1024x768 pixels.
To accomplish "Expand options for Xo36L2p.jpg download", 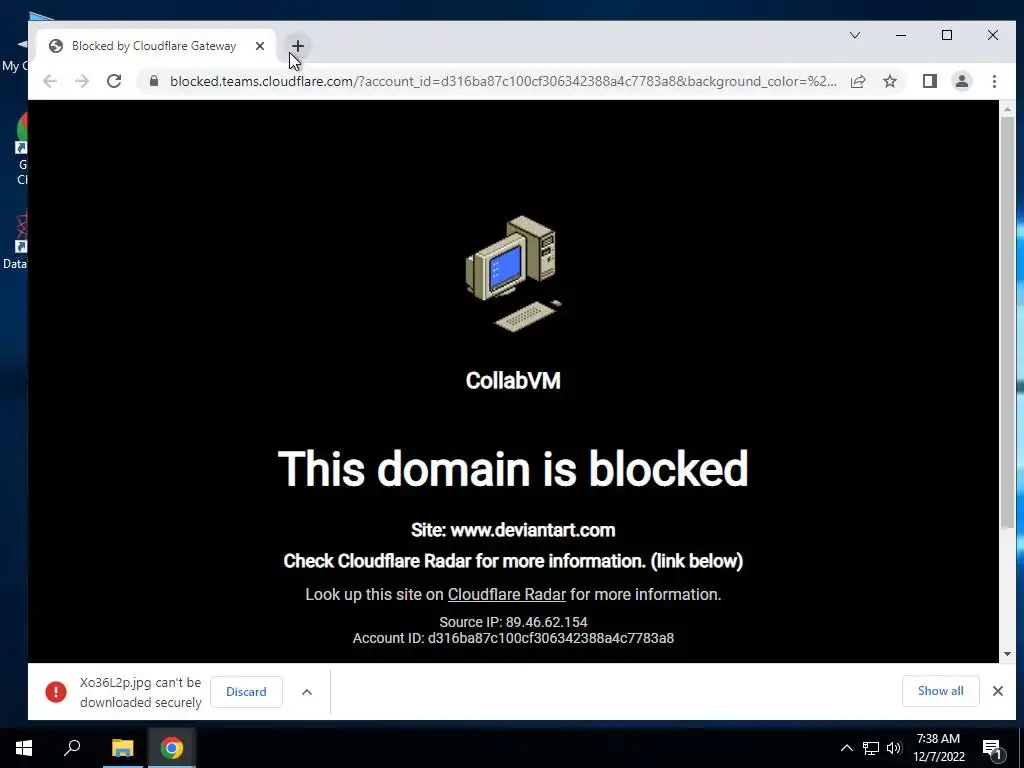I will click(x=307, y=692).
